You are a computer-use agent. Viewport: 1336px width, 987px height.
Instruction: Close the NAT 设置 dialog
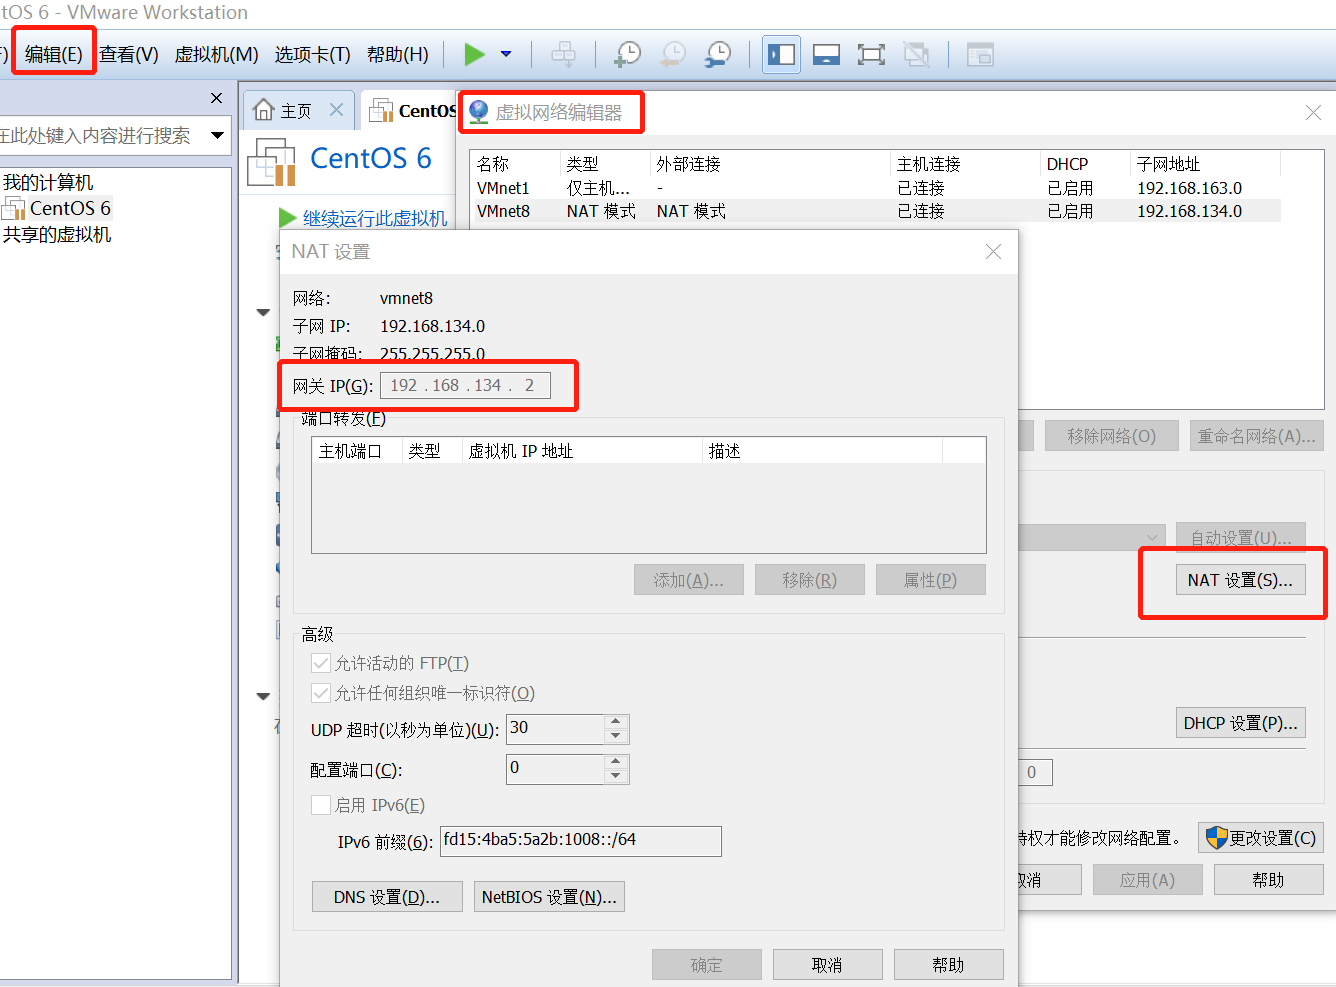click(993, 252)
